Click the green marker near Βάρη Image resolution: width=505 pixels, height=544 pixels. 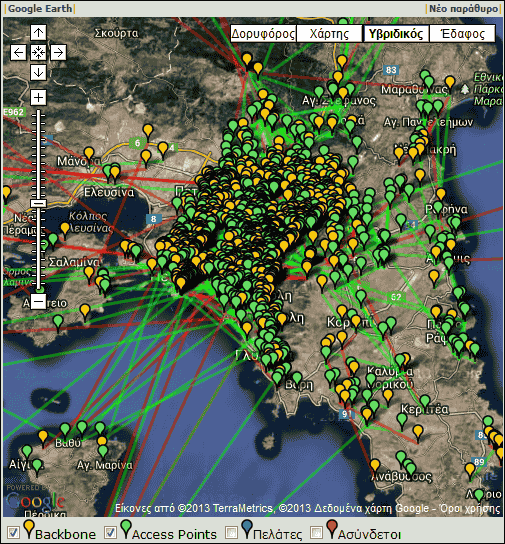[x=297, y=378]
